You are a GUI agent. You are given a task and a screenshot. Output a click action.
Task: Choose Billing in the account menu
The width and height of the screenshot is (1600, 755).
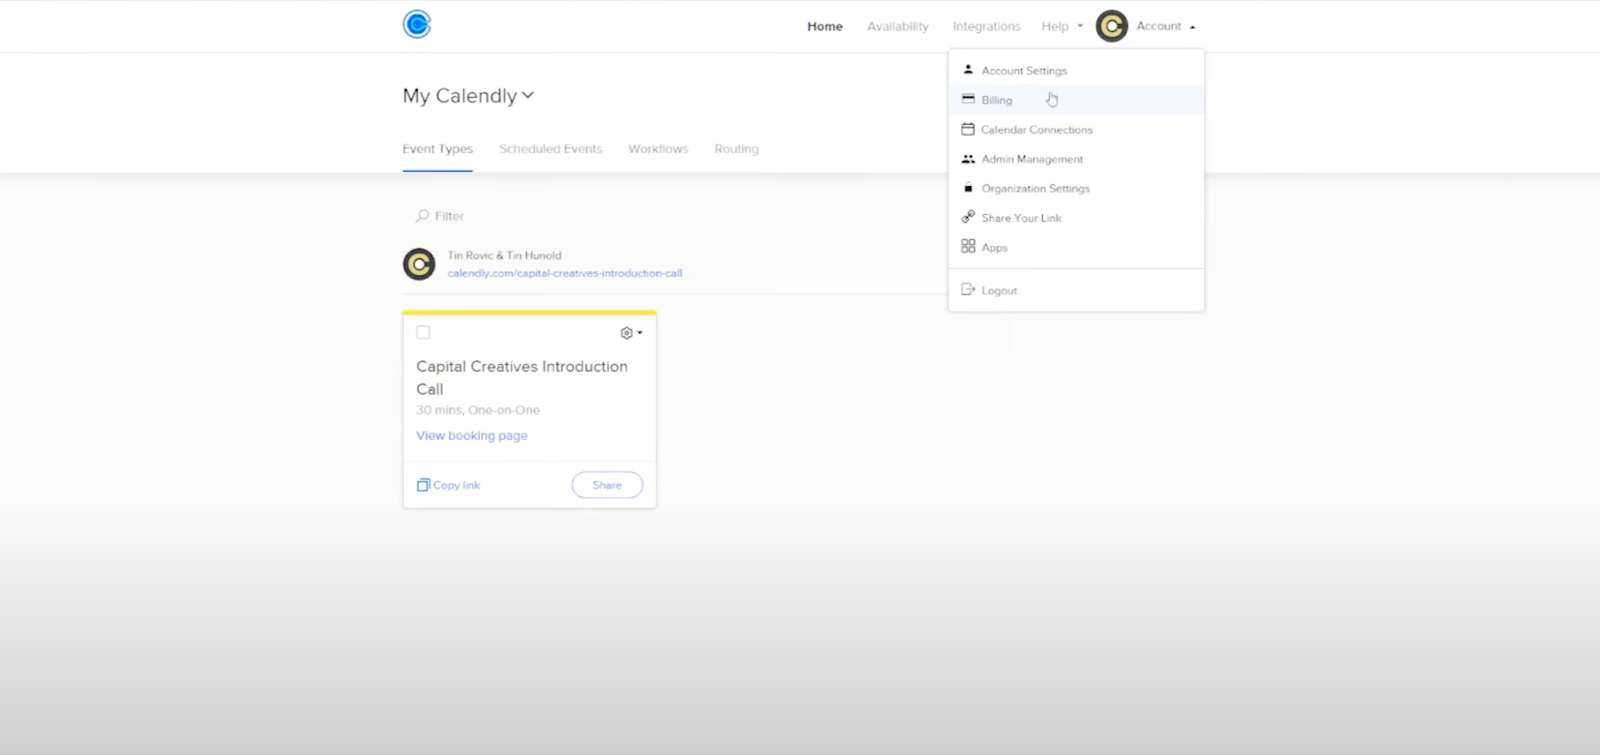pos(1076,100)
